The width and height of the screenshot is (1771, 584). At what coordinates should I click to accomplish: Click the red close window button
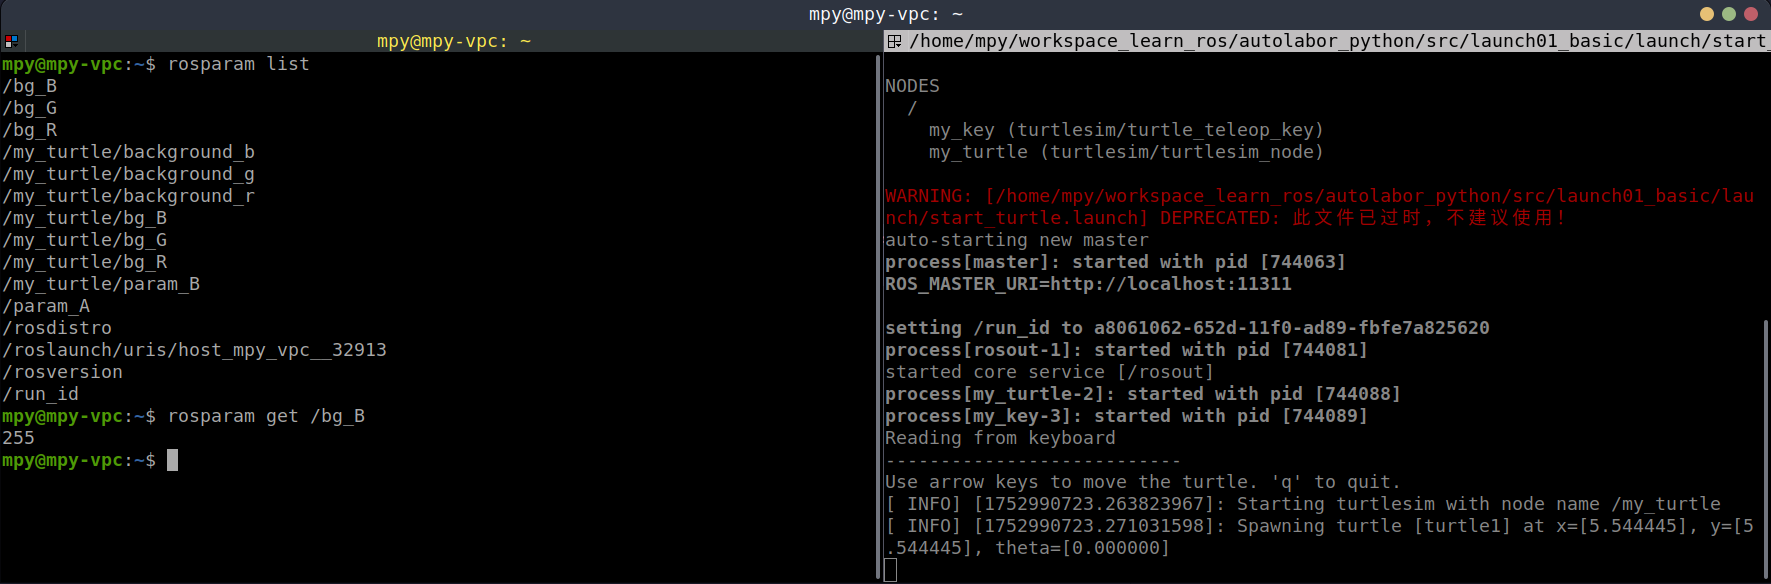(x=1750, y=14)
